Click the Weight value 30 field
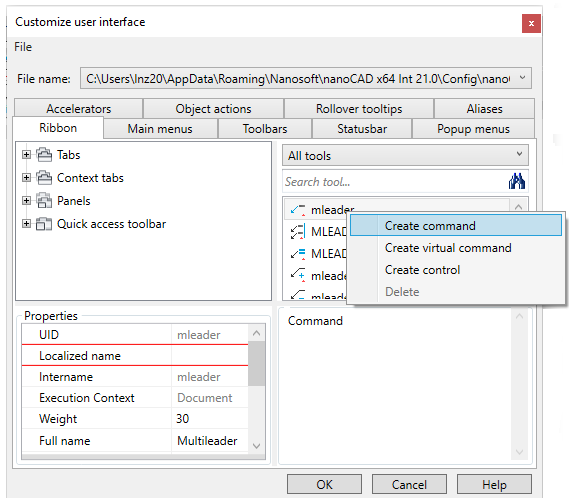This screenshot has width=571, height=498. (x=209, y=419)
